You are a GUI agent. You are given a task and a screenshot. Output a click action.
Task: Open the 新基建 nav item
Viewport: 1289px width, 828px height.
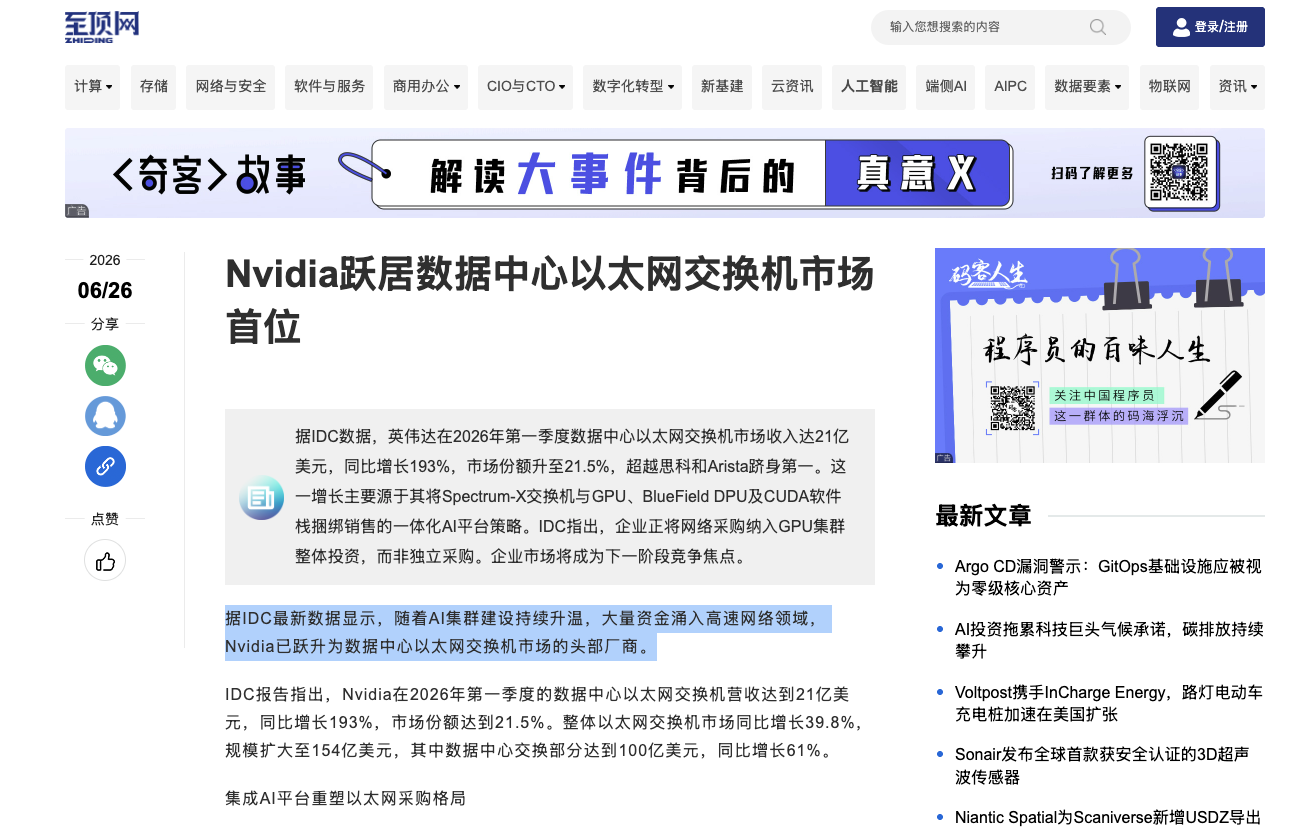(722, 87)
